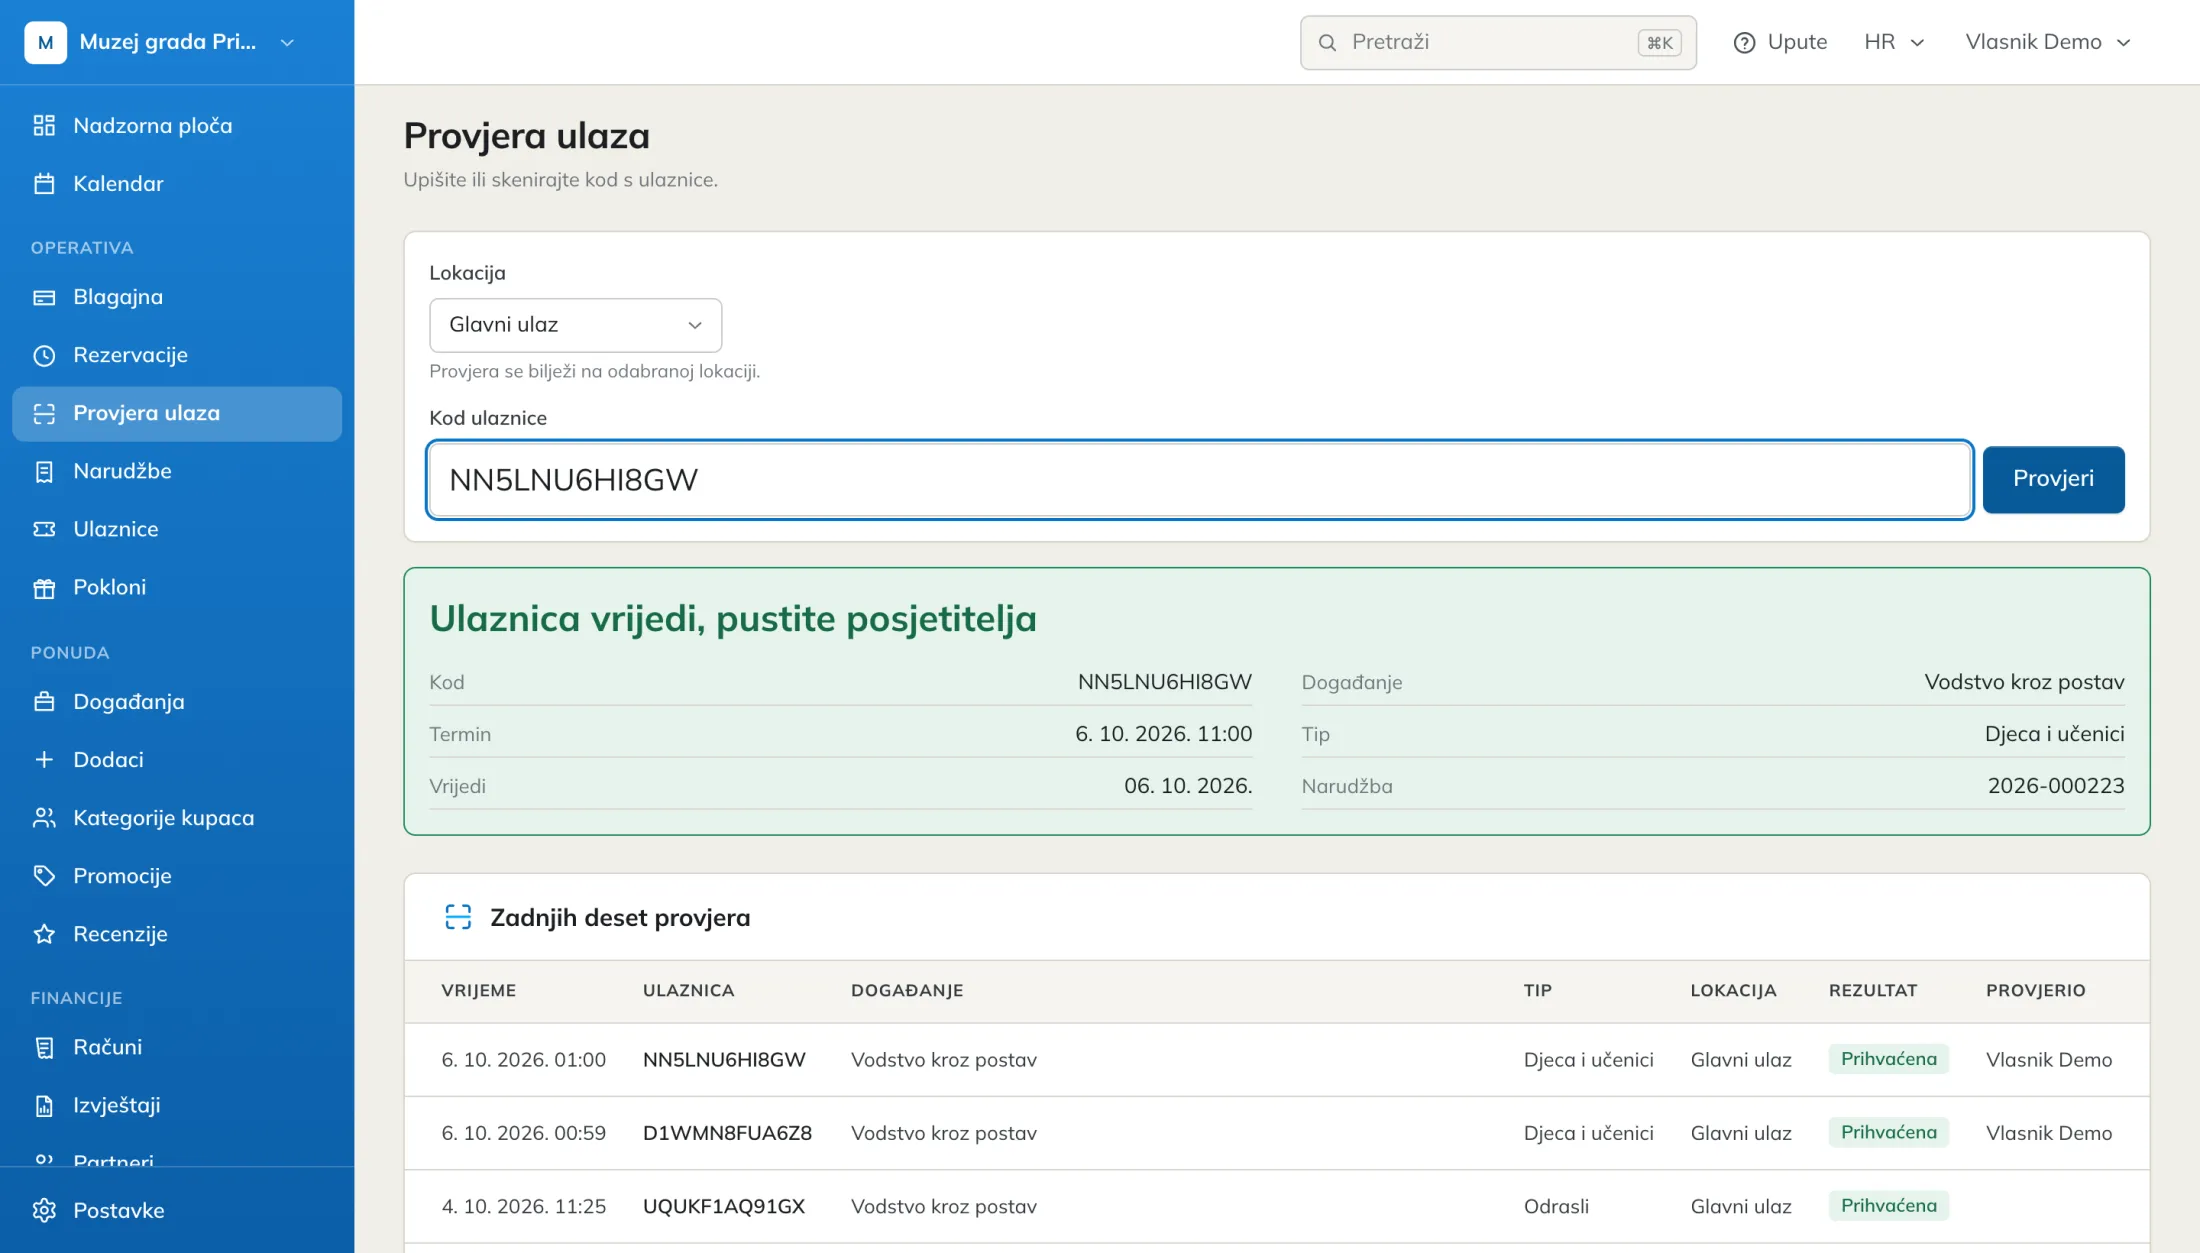The width and height of the screenshot is (2200, 1253).
Task: Open Nadzorna ploča dashboard icon
Action: point(44,125)
